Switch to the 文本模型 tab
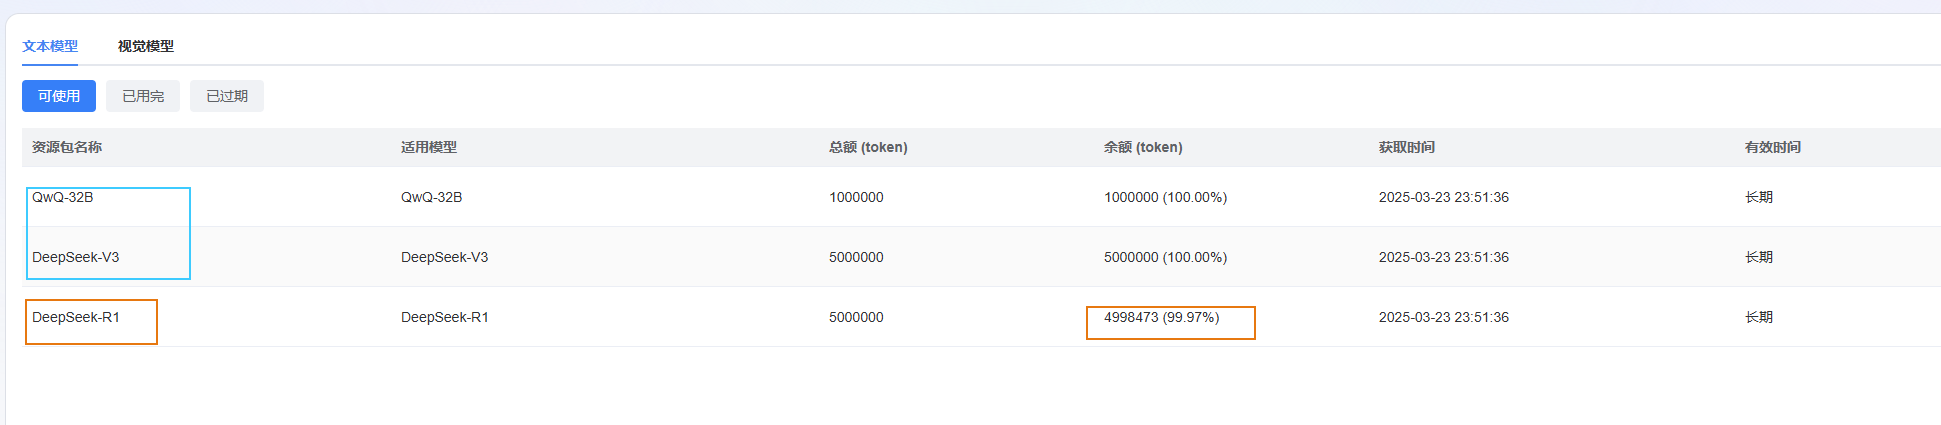 [50, 46]
